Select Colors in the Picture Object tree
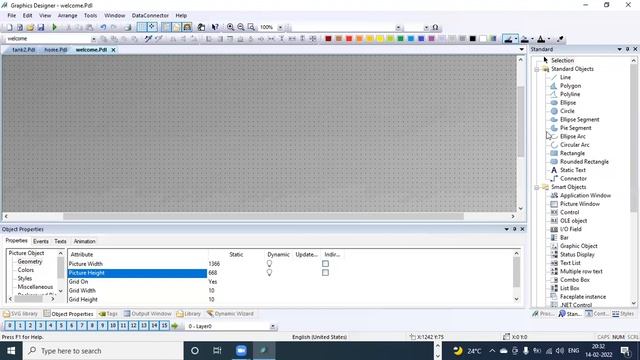Viewport: 640px width, 360px height. click(x=25, y=270)
